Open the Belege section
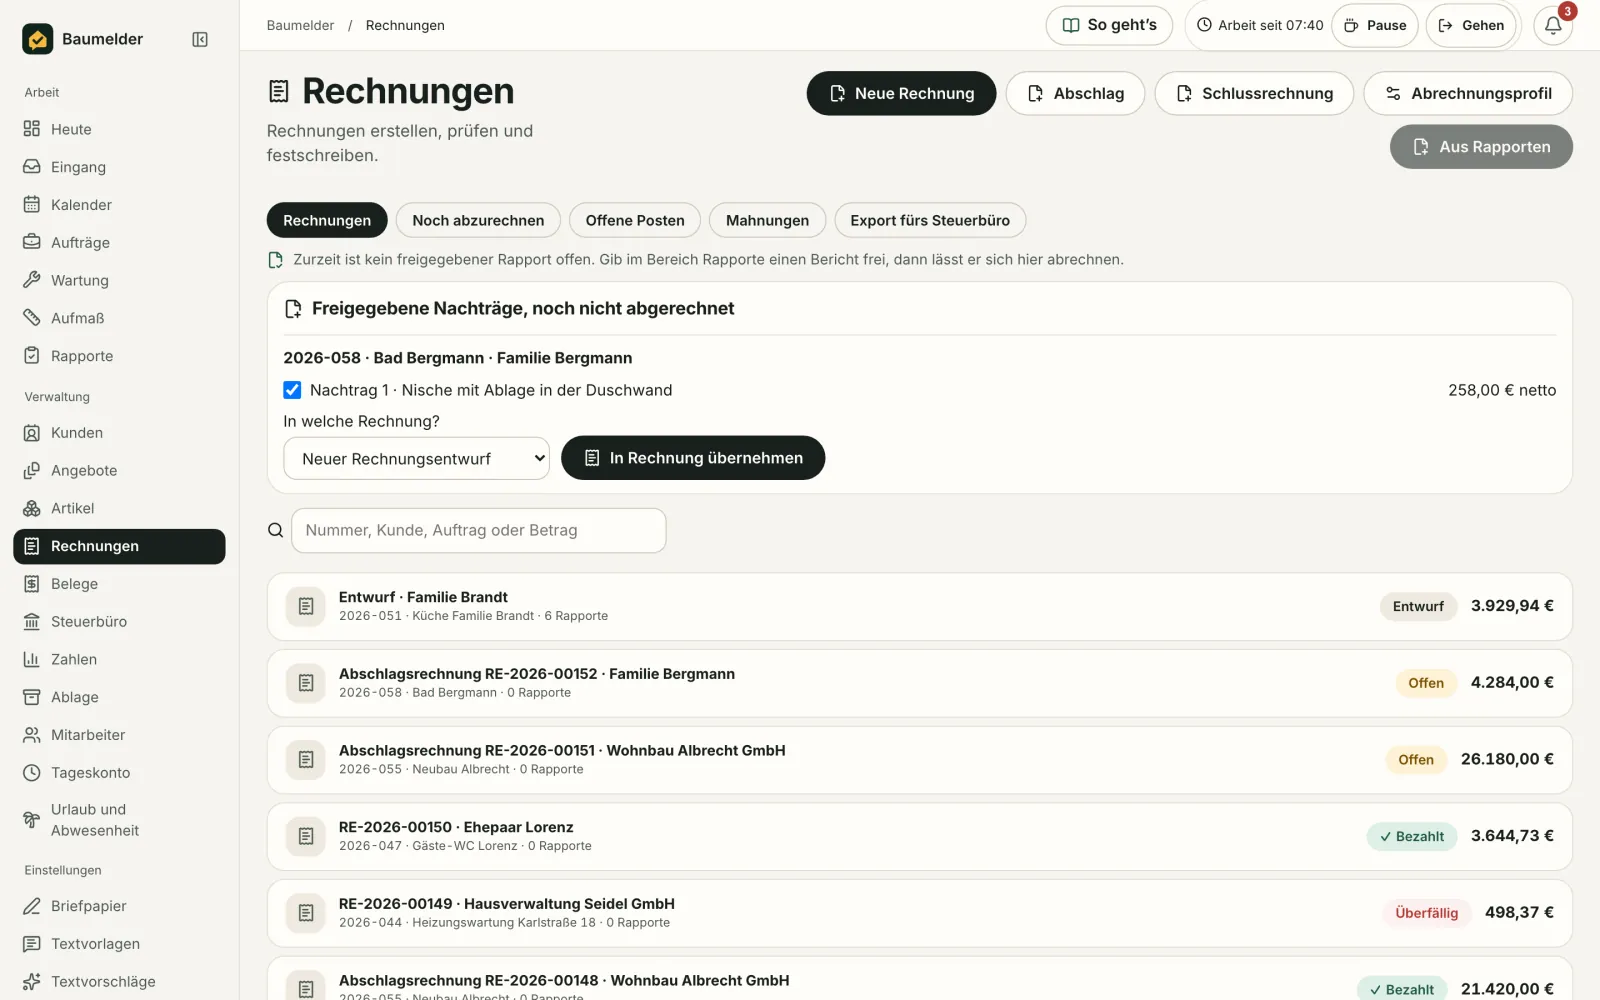Viewport: 1600px width, 1000px height. [x=119, y=584]
